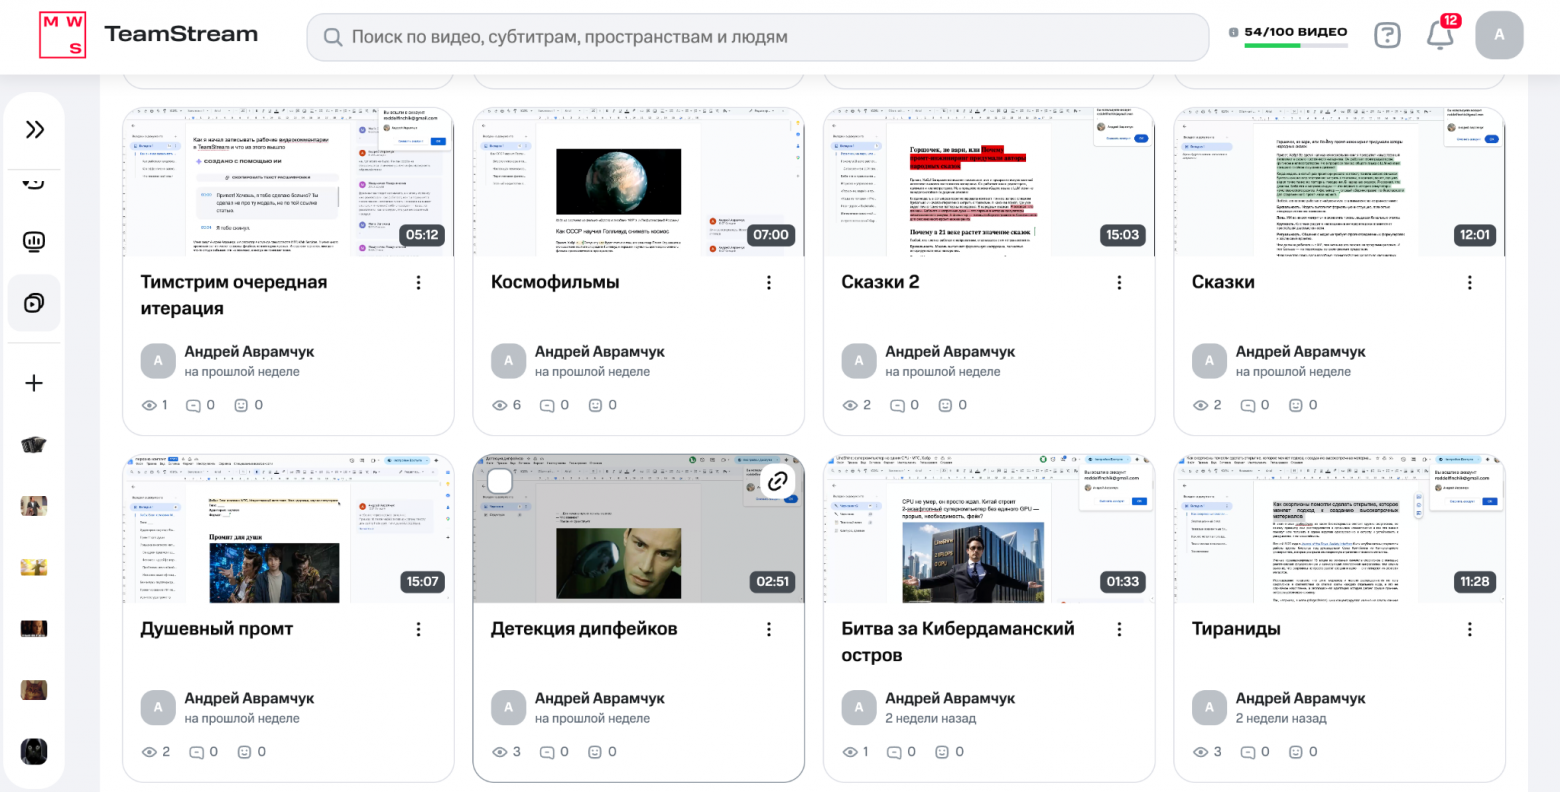The image size is (1560, 792).
Task: Open three-dot menu for Тираниды
Action: [x=1470, y=630]
